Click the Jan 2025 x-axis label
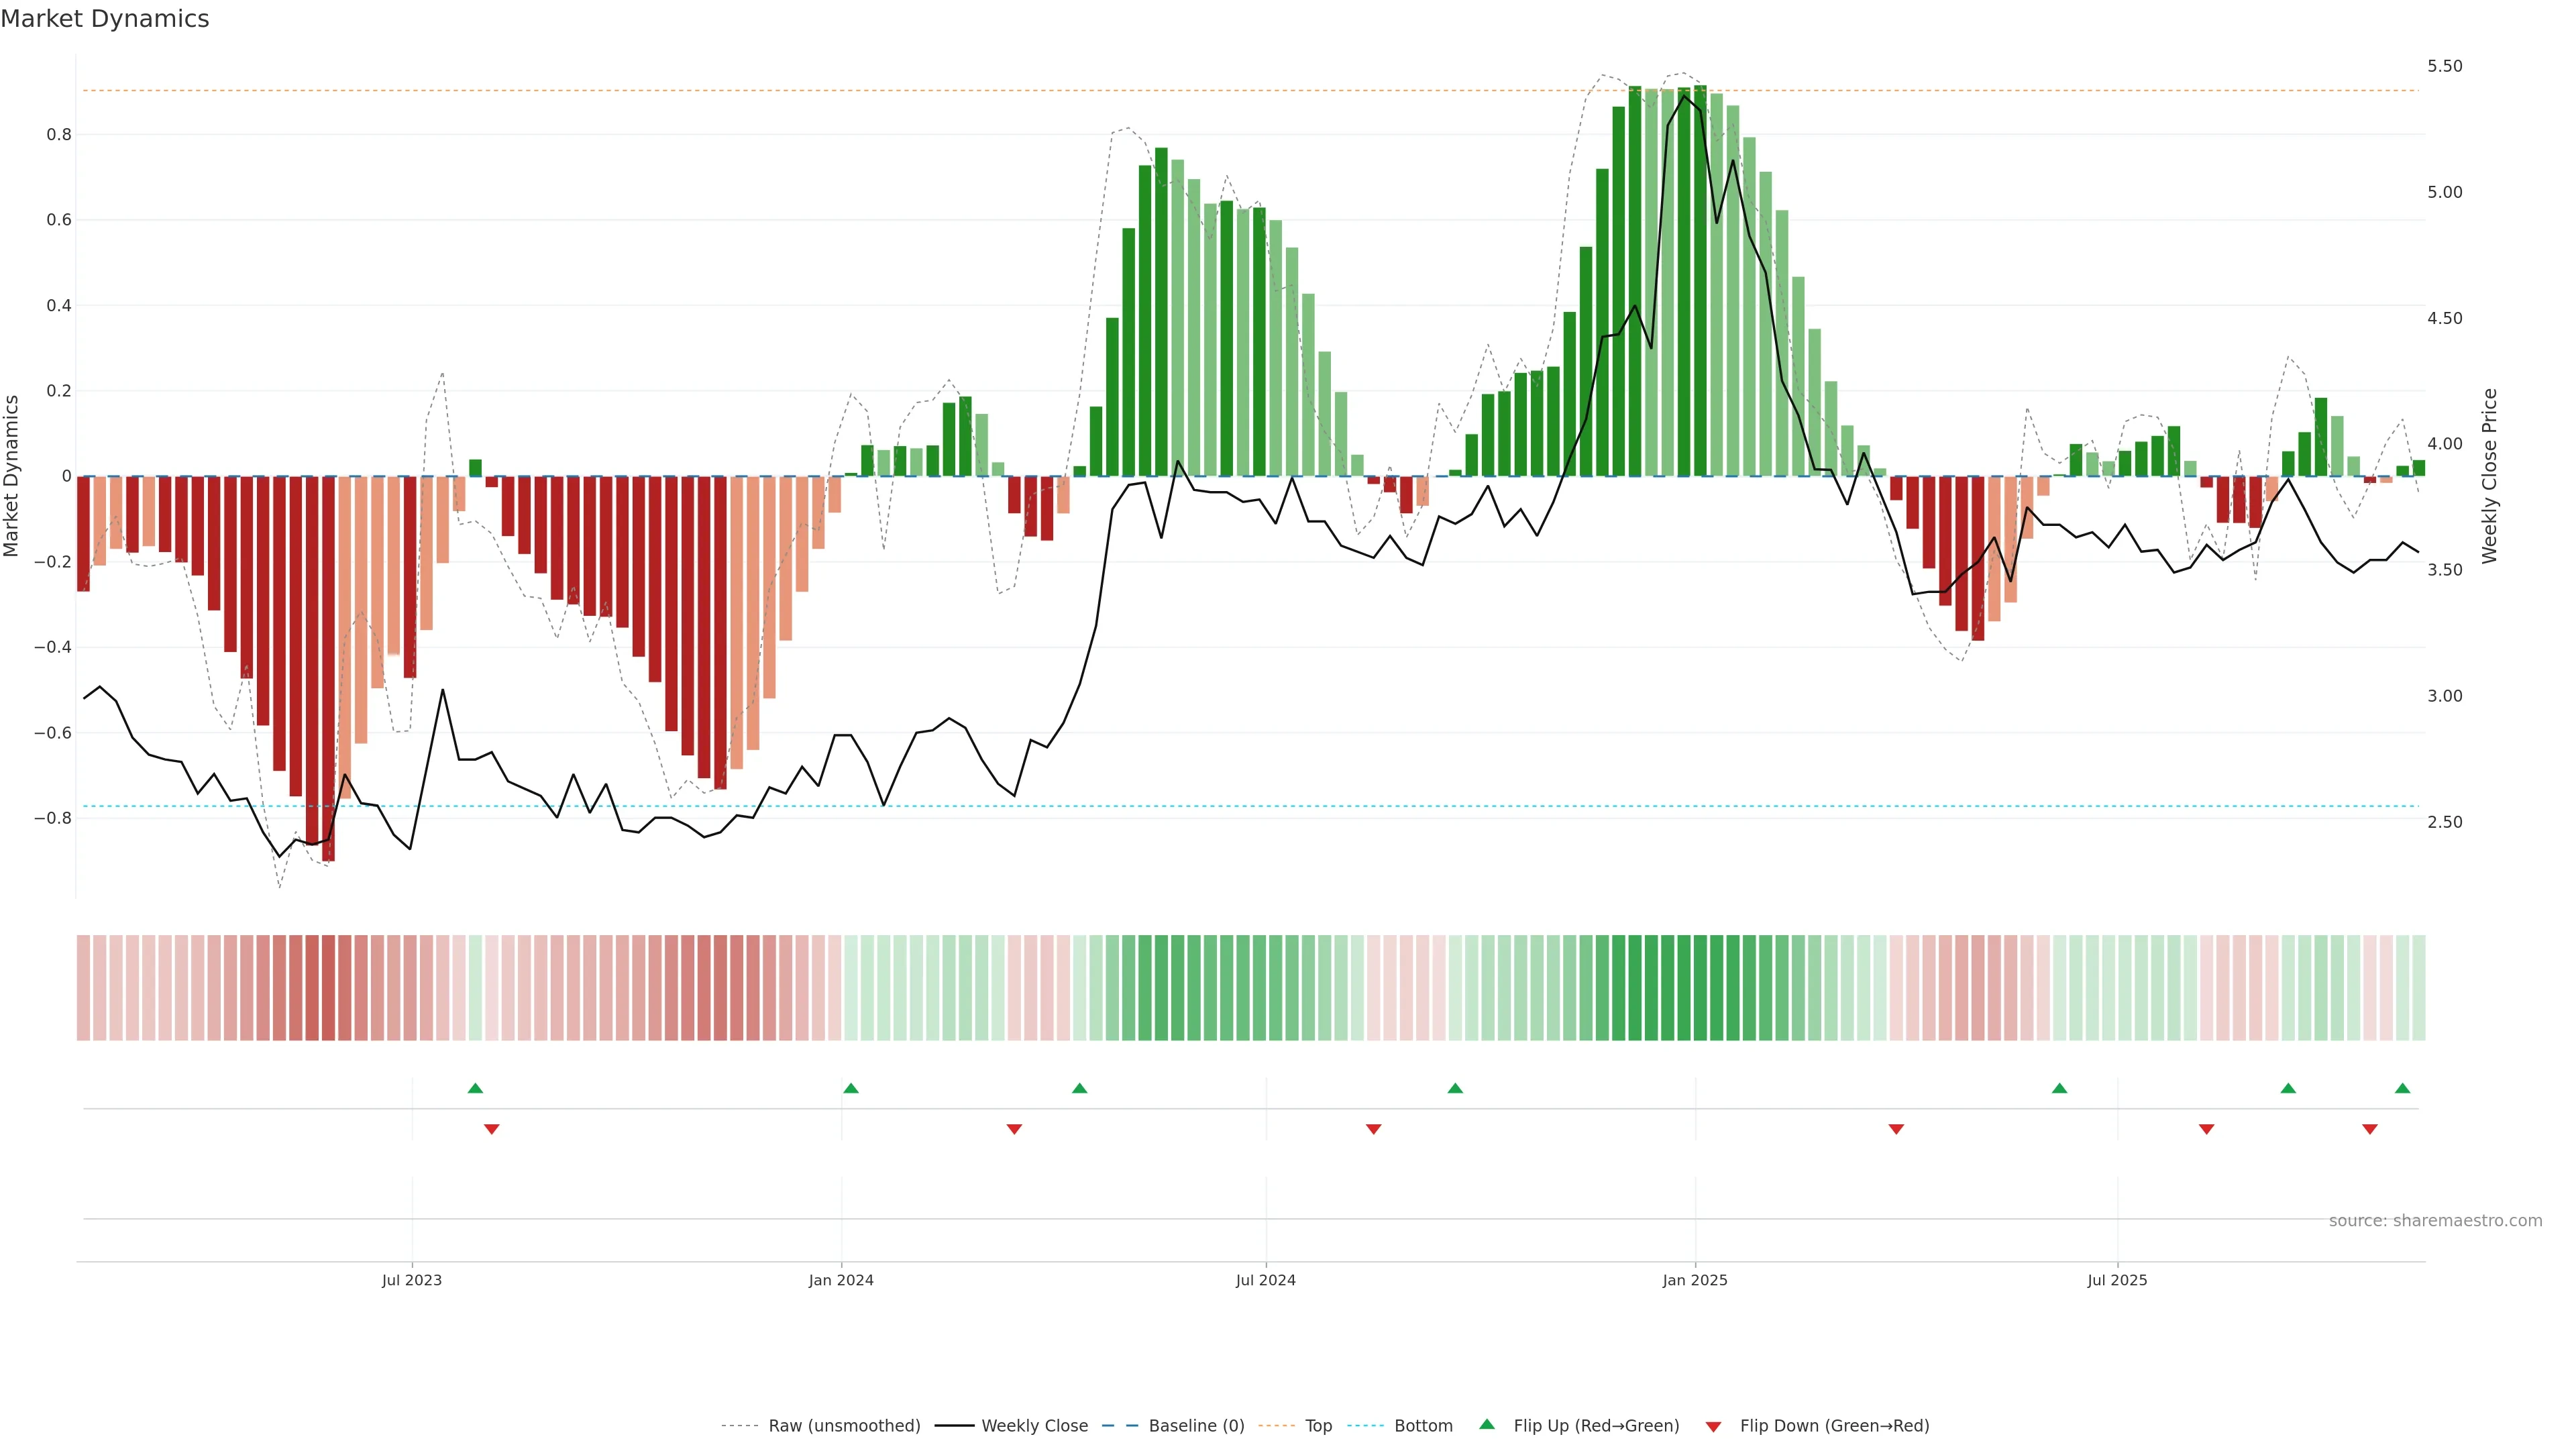The image size is (2576, 1449). tap(1694, 1280)
